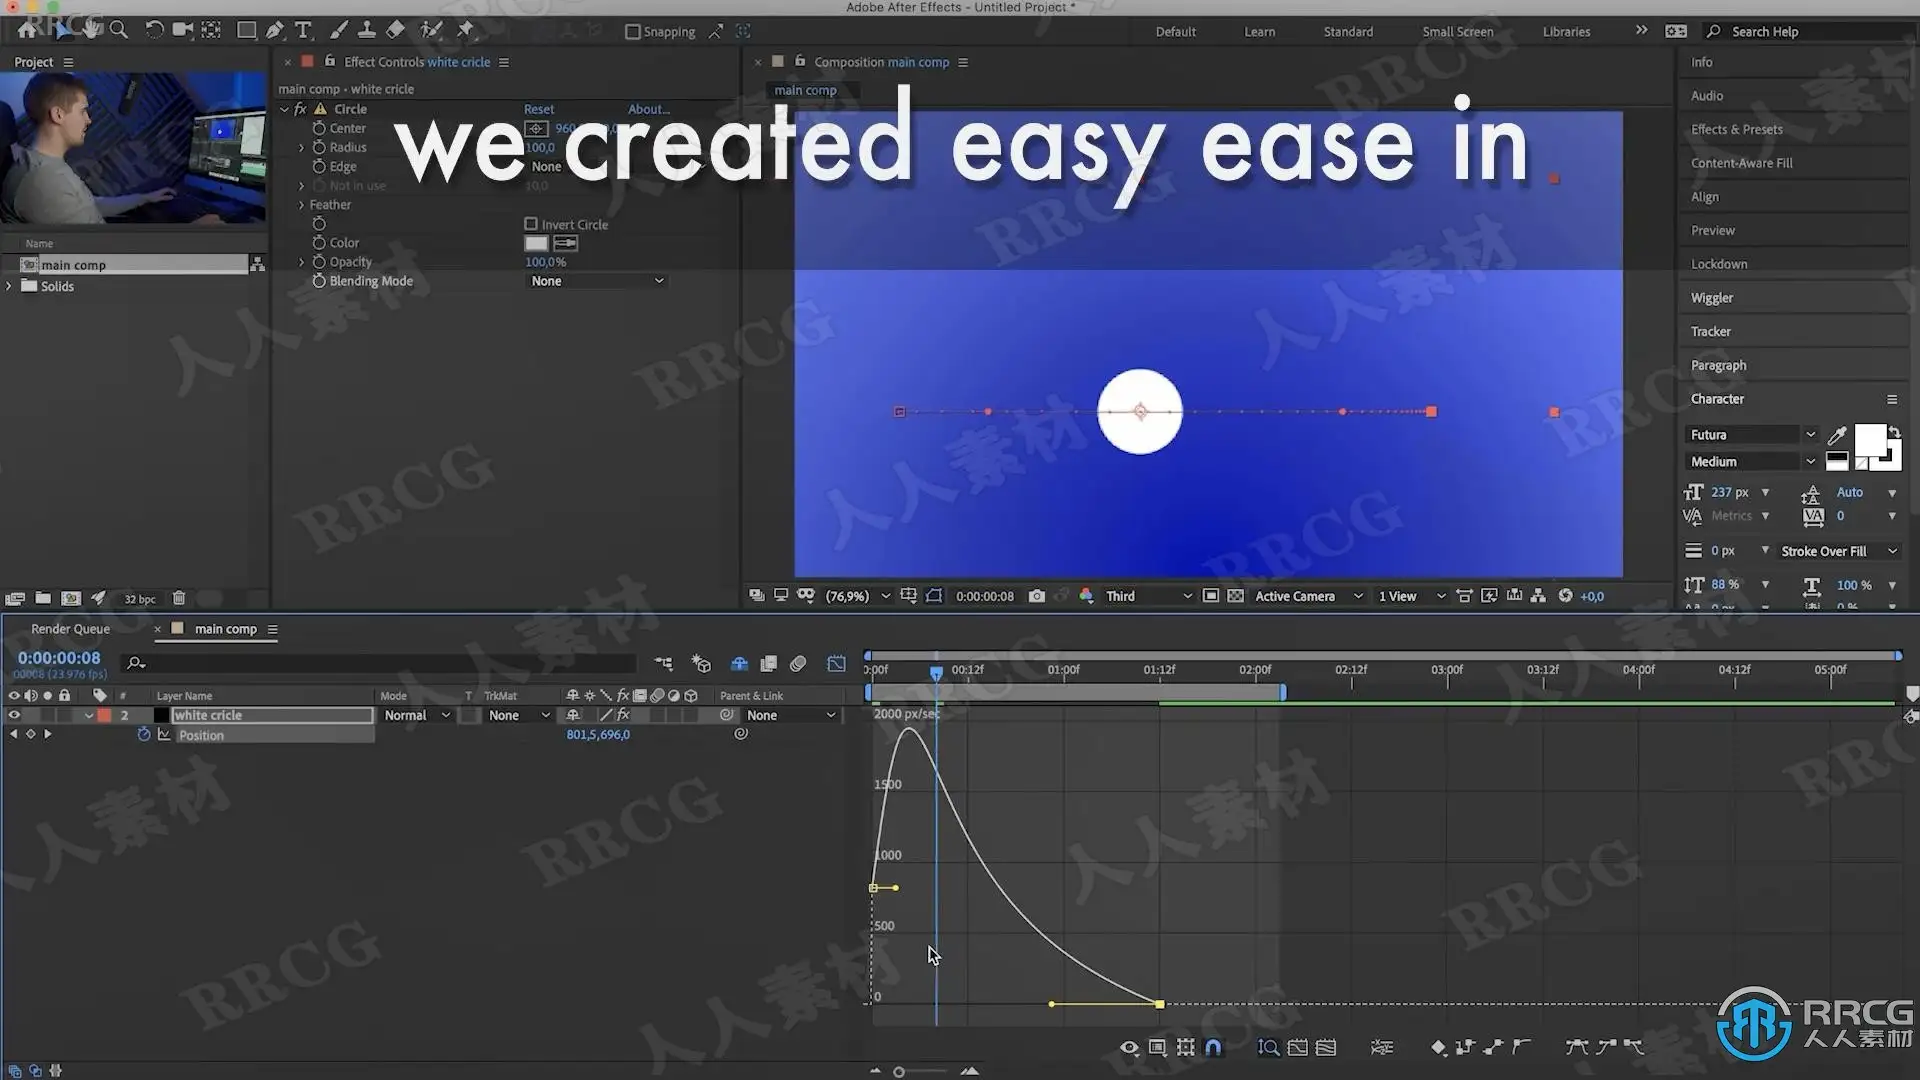Enable the Snapping checkbox
This screenshot has width=1920, height=1080.
[x=632, y=32]
